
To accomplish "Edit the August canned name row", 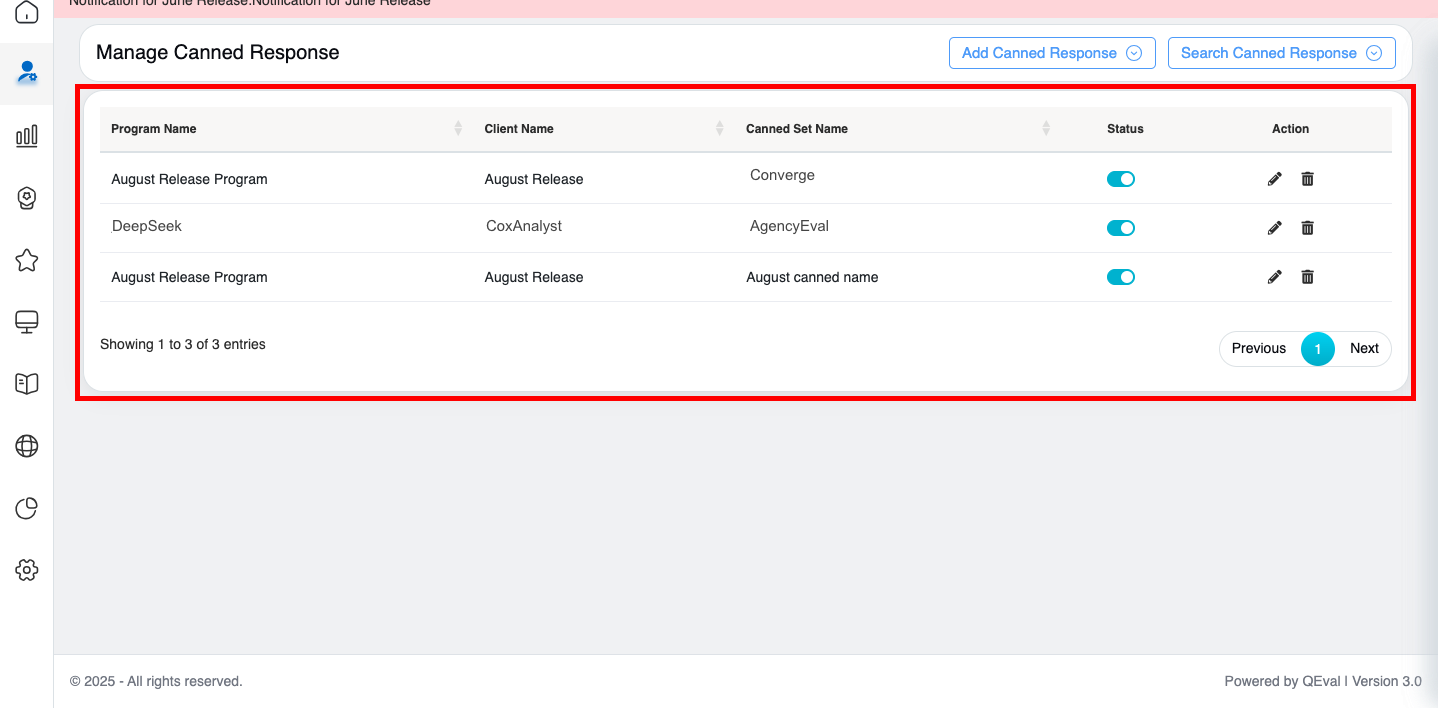I will pos(1274,277).
